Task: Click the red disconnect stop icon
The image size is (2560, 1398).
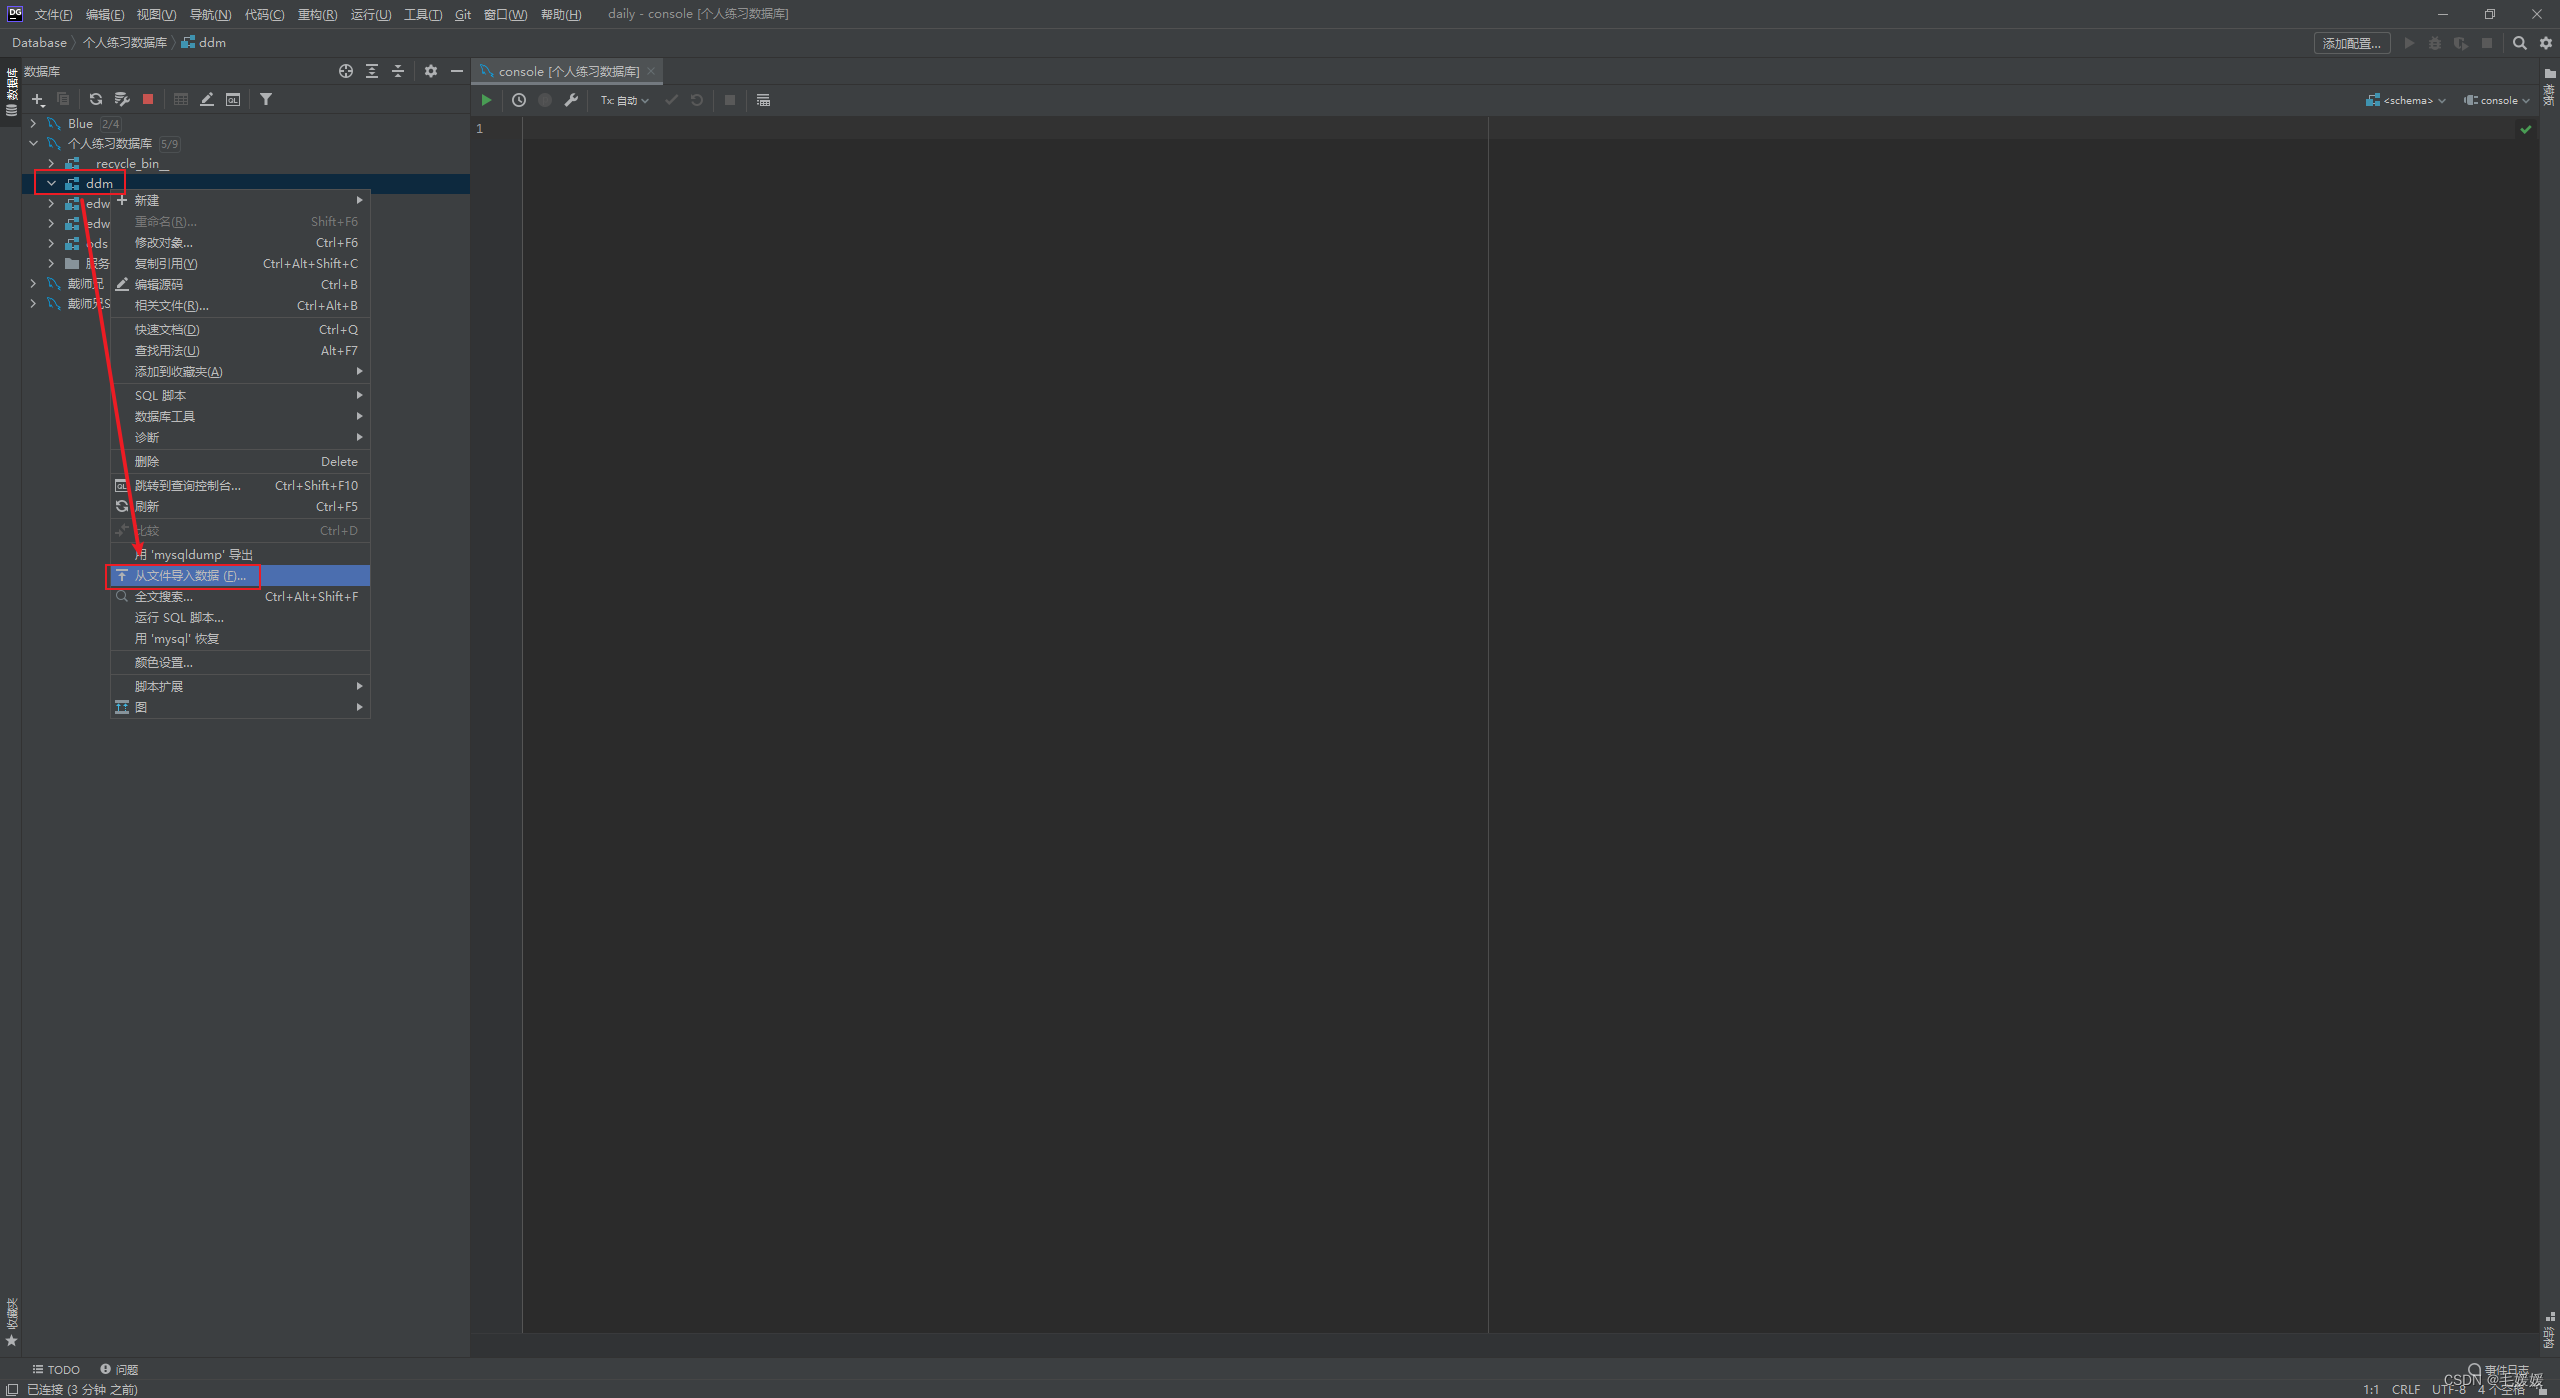Action: pyautogui.click(x=148, y=99)
